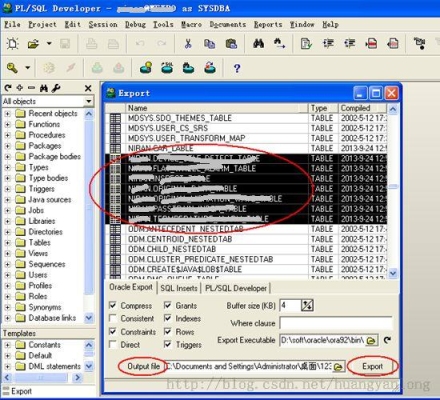This screenshot has height=400, width=440.
Task: Browse for output file folder icon
Action: [x=338, y=367]
